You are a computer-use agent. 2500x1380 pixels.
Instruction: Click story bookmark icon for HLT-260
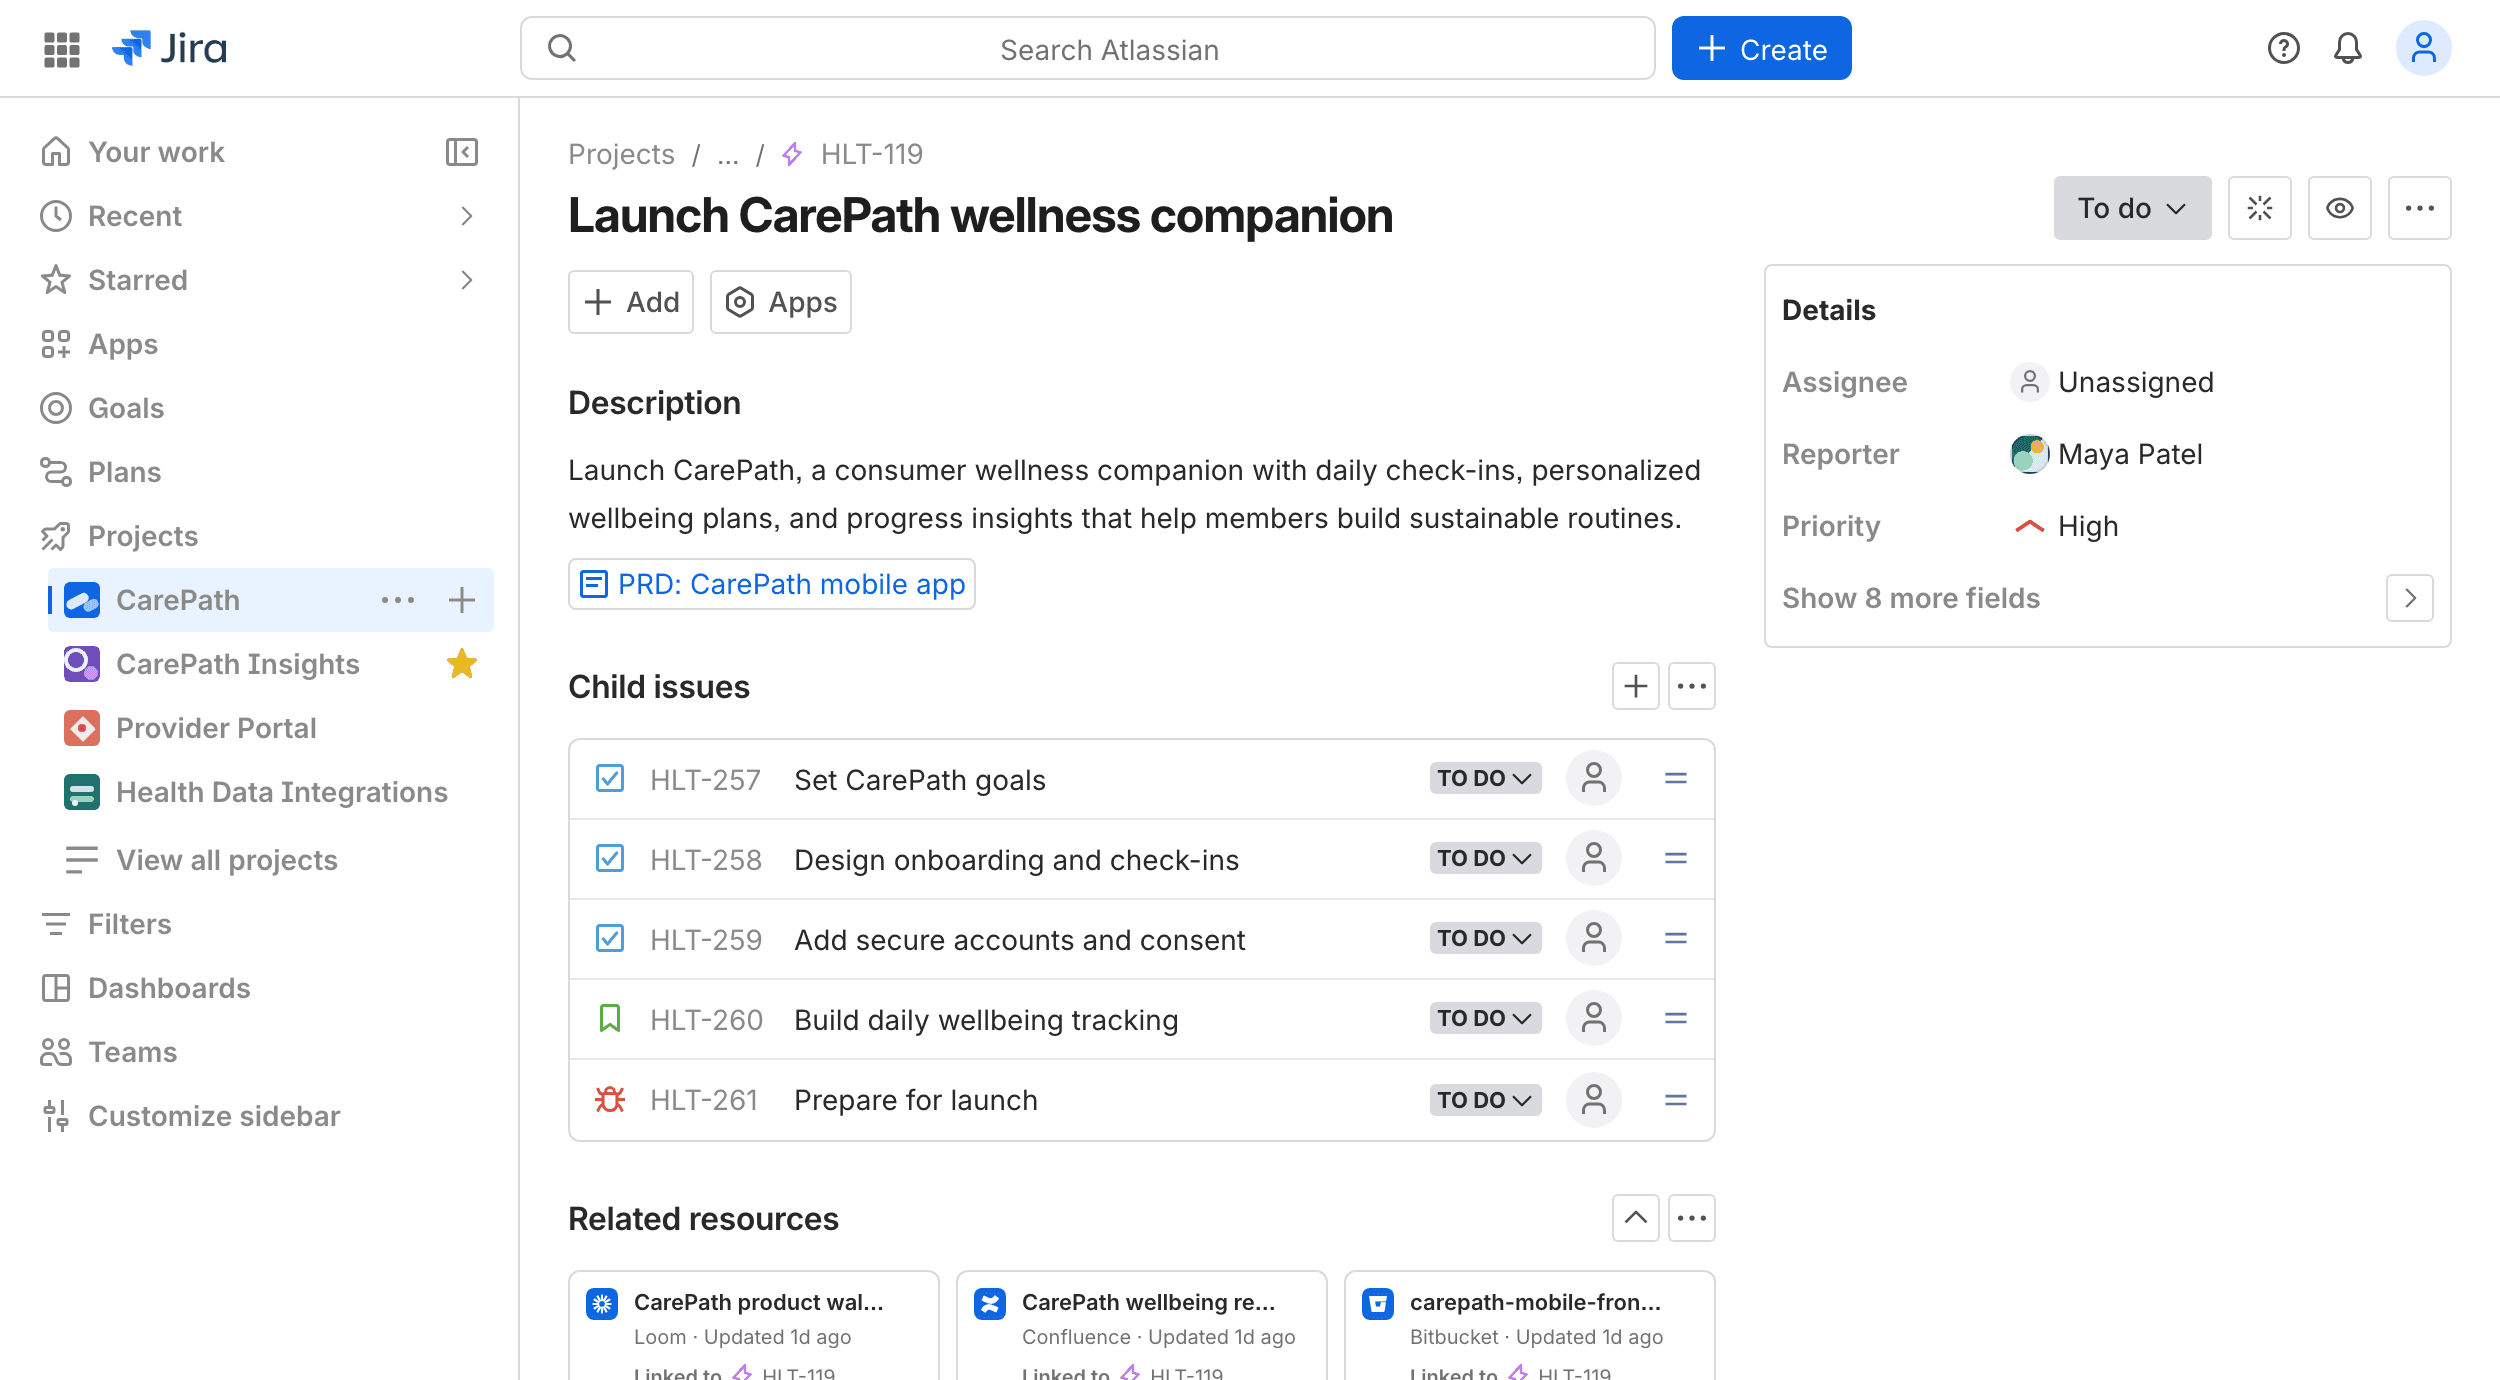pos(609,1018)
